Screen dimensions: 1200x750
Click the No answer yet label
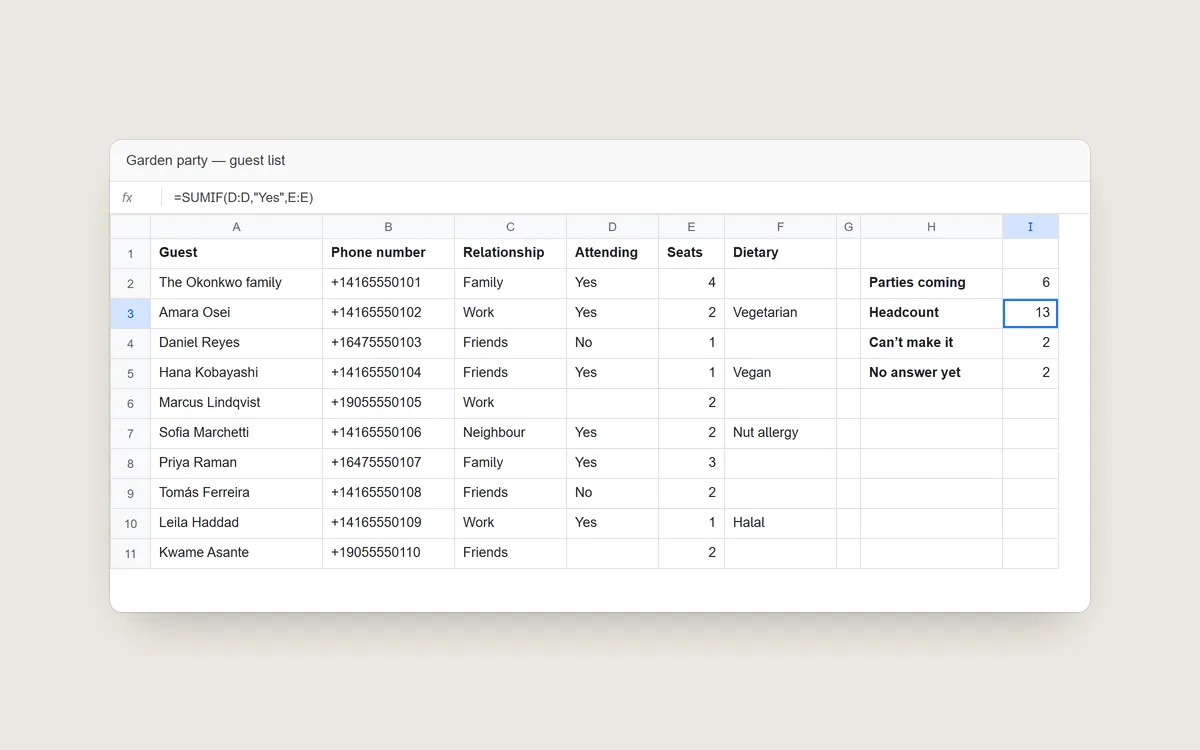[x=931, y=373]
